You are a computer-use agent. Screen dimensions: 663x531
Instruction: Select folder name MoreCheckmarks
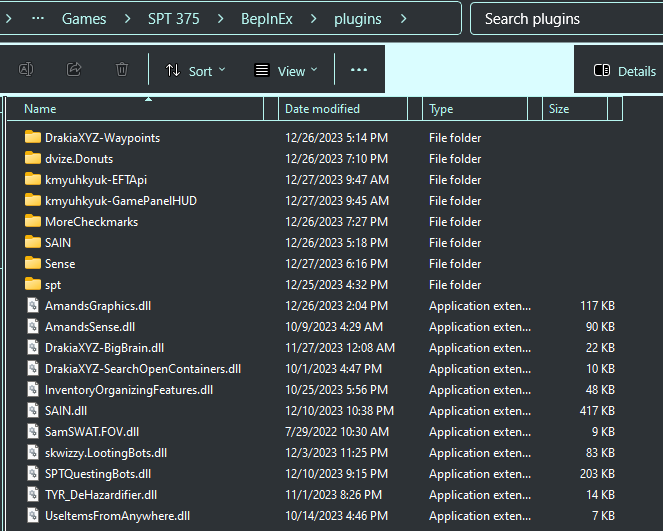91,222
